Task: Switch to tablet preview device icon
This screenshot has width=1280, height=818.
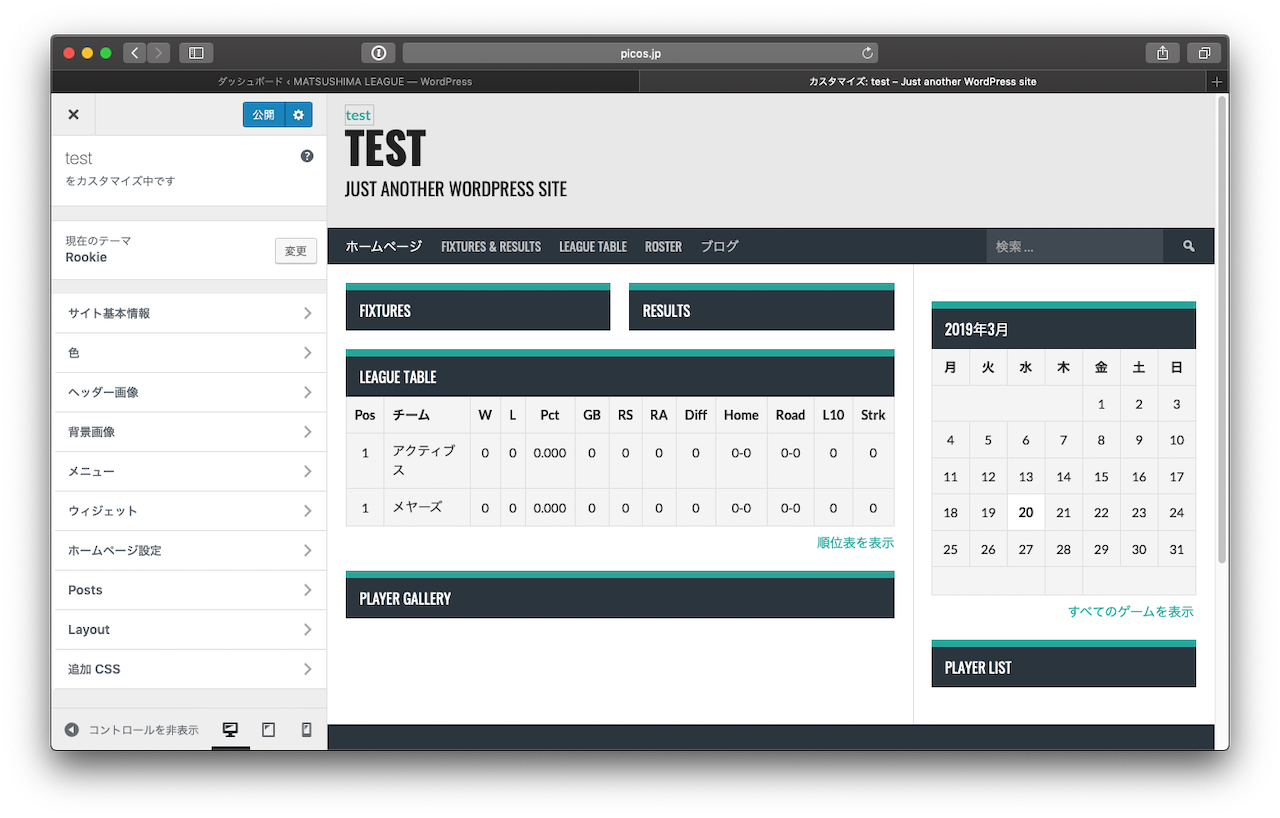Action: pyautogui.click(x=268, y=730)
